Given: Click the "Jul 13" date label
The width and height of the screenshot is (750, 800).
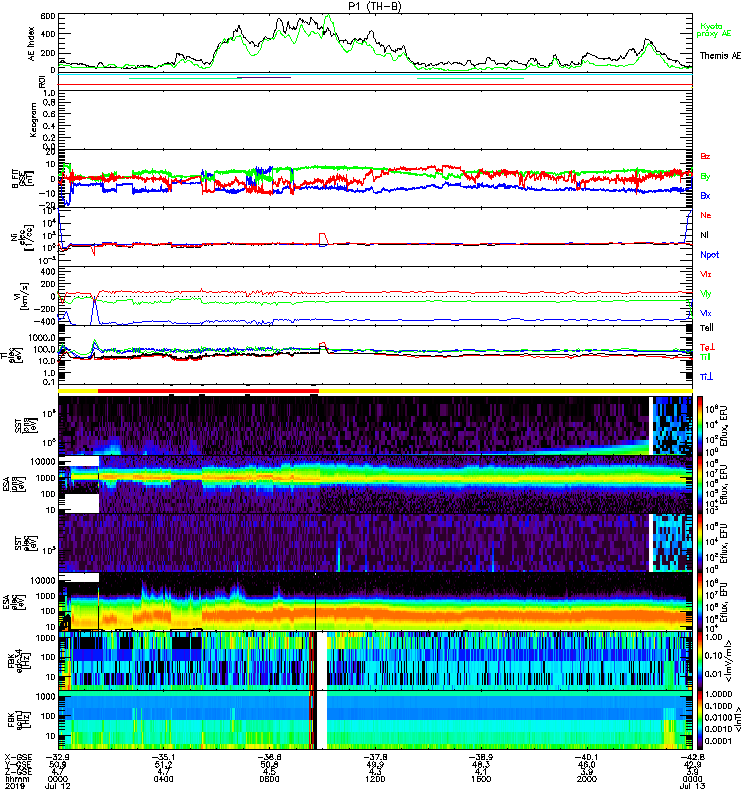Looking at the screenshot, I should coord(692,786).
